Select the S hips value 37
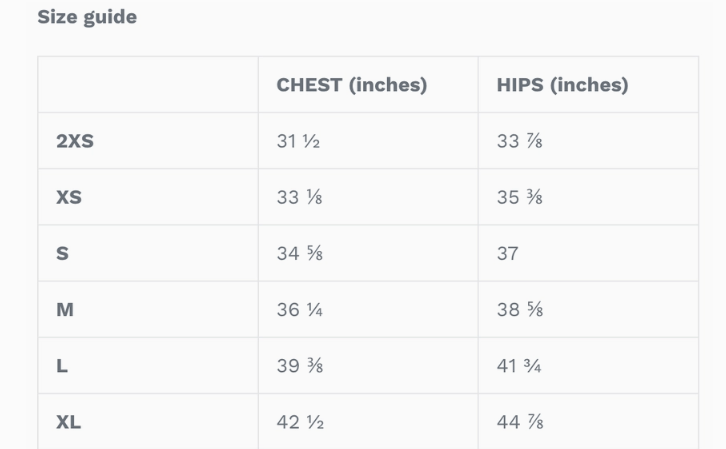Image resolution: width=726 pixels, height=449 pixels. tap(508, 253)
